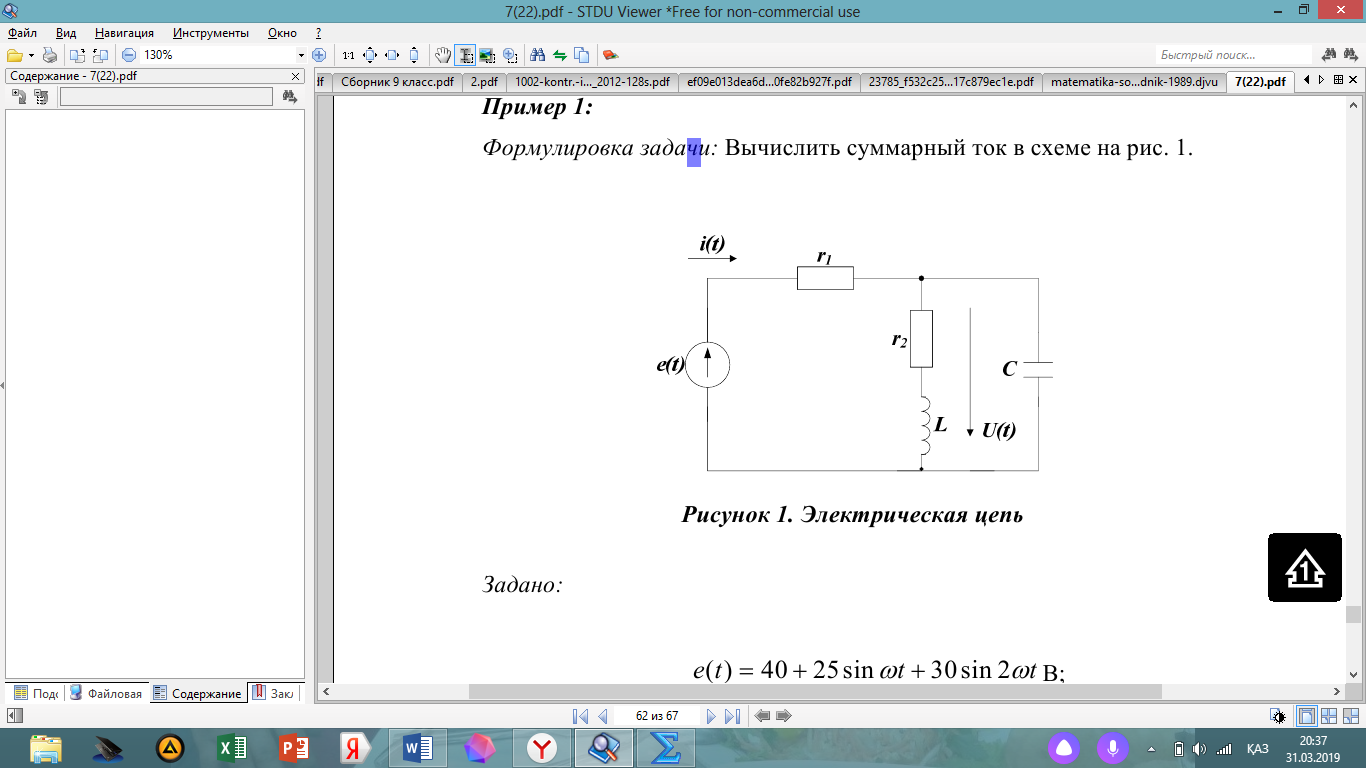The image size is (1366, 768).
Task: Click the zoom-out minus button
Action: (128, 55)
